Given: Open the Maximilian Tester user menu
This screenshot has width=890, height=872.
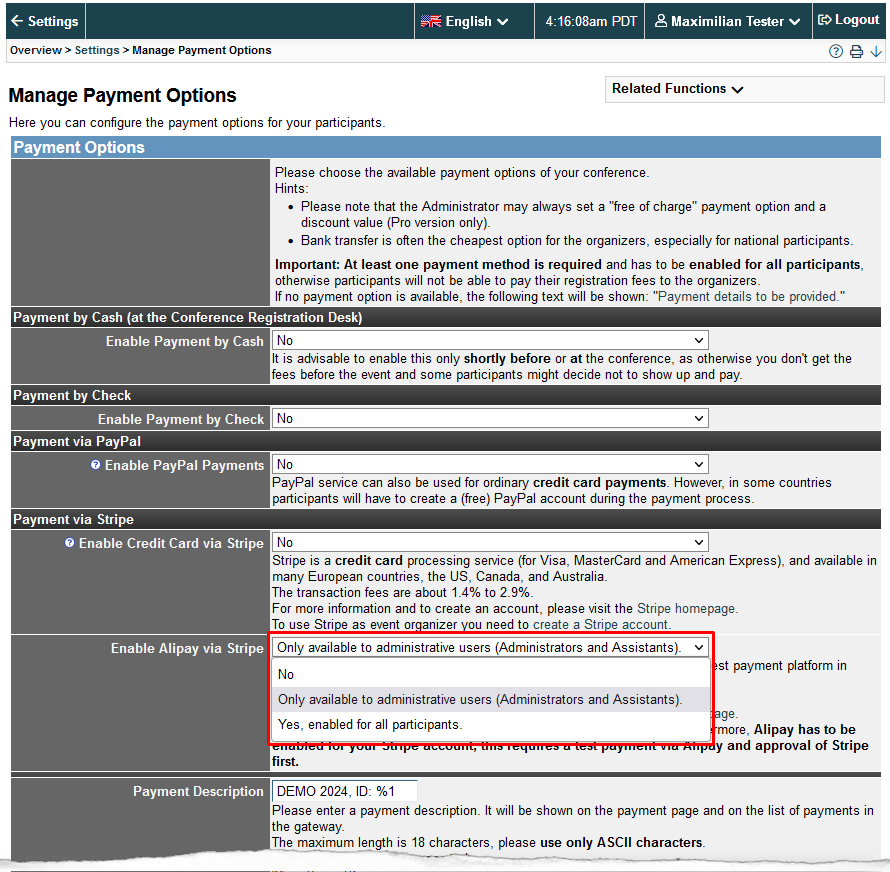Looking at the screenshot, I should [728, 22].
